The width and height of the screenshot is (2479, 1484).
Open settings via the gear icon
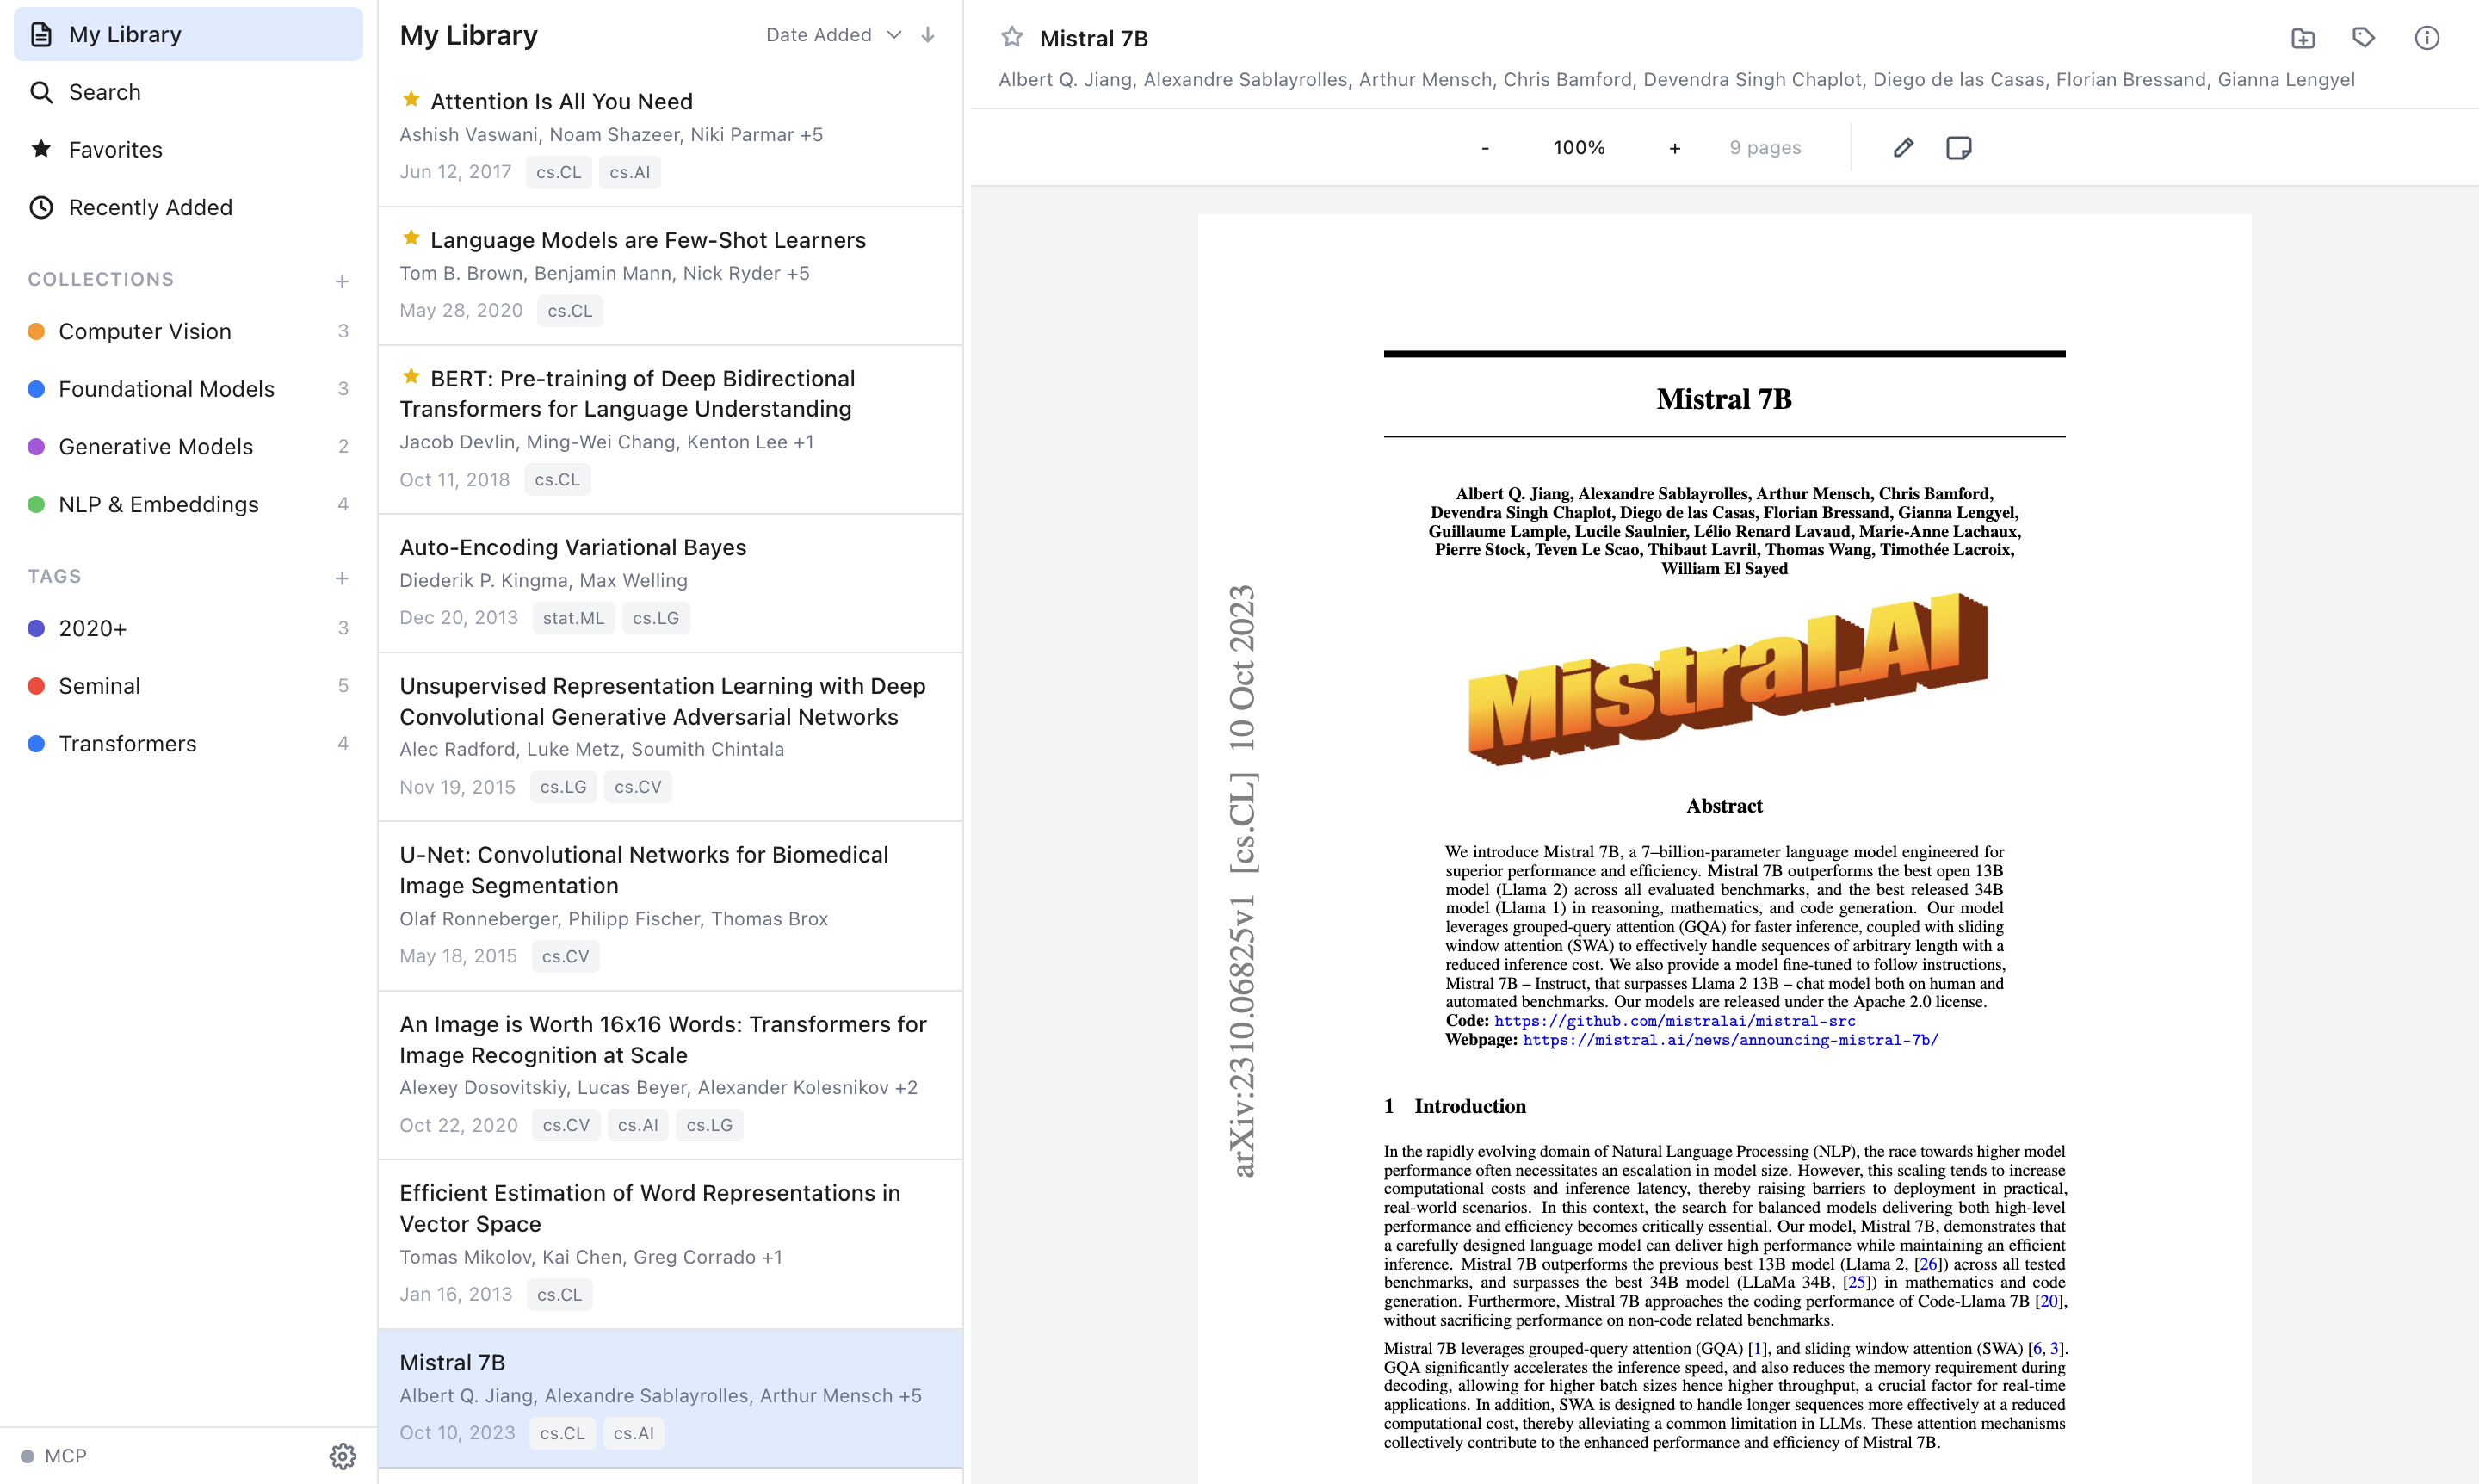pyautogui.click(x=343, y=1456)
